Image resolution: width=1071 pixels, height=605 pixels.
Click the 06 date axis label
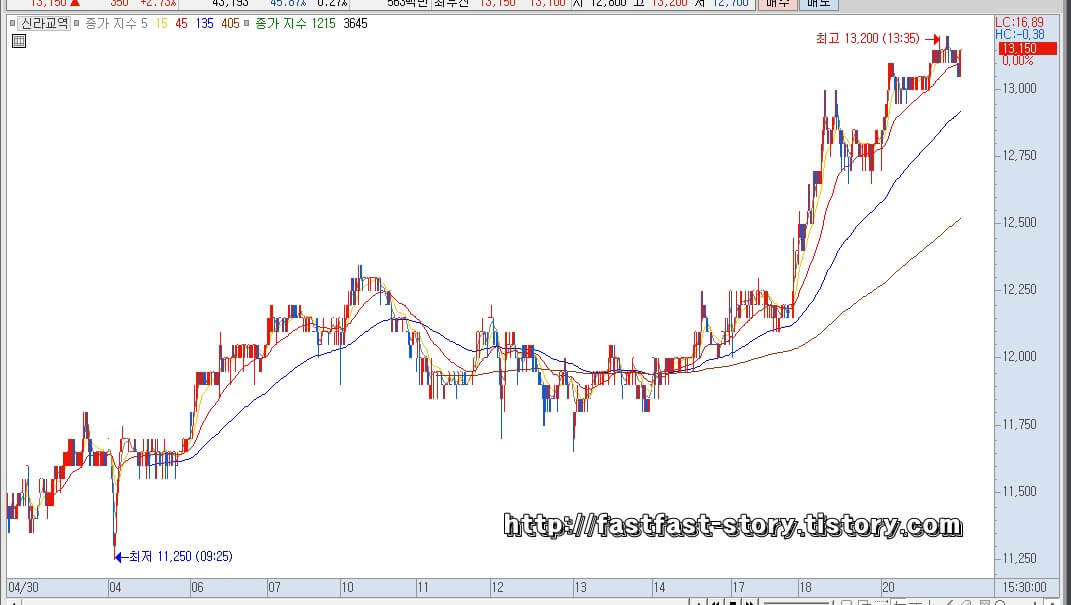(x=197, y=587)
